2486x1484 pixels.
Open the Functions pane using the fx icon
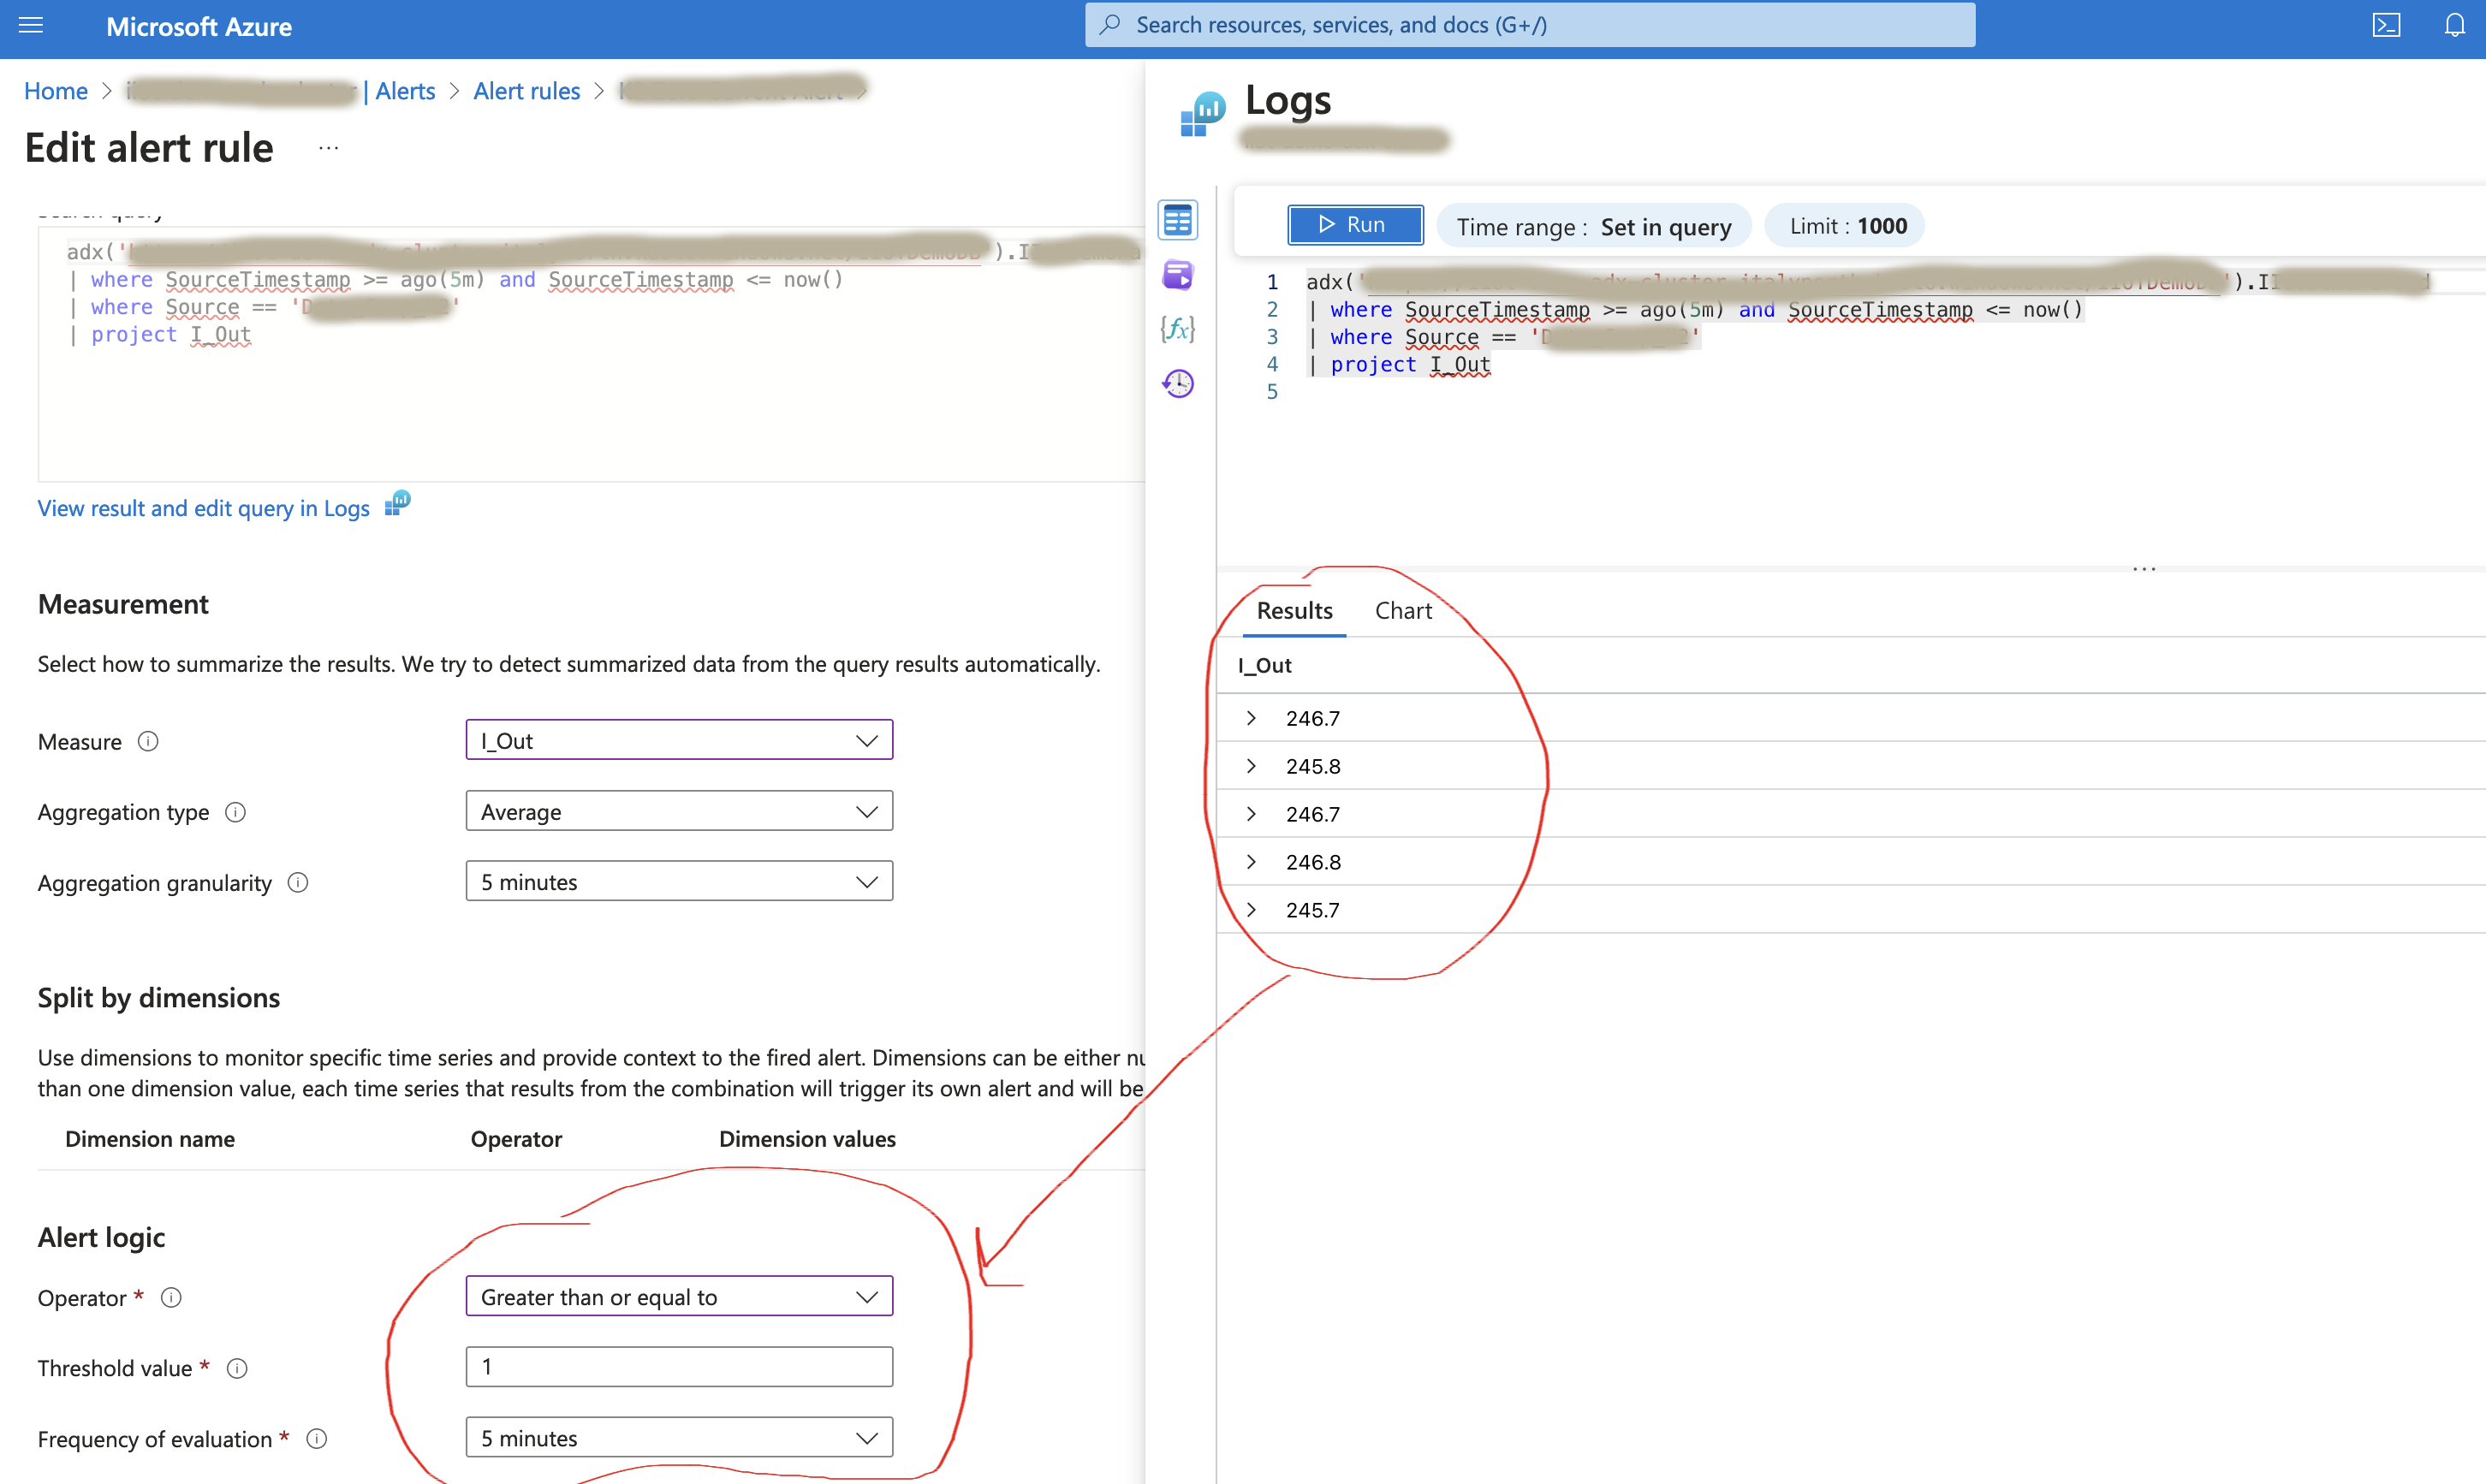tap(1178, 328)
